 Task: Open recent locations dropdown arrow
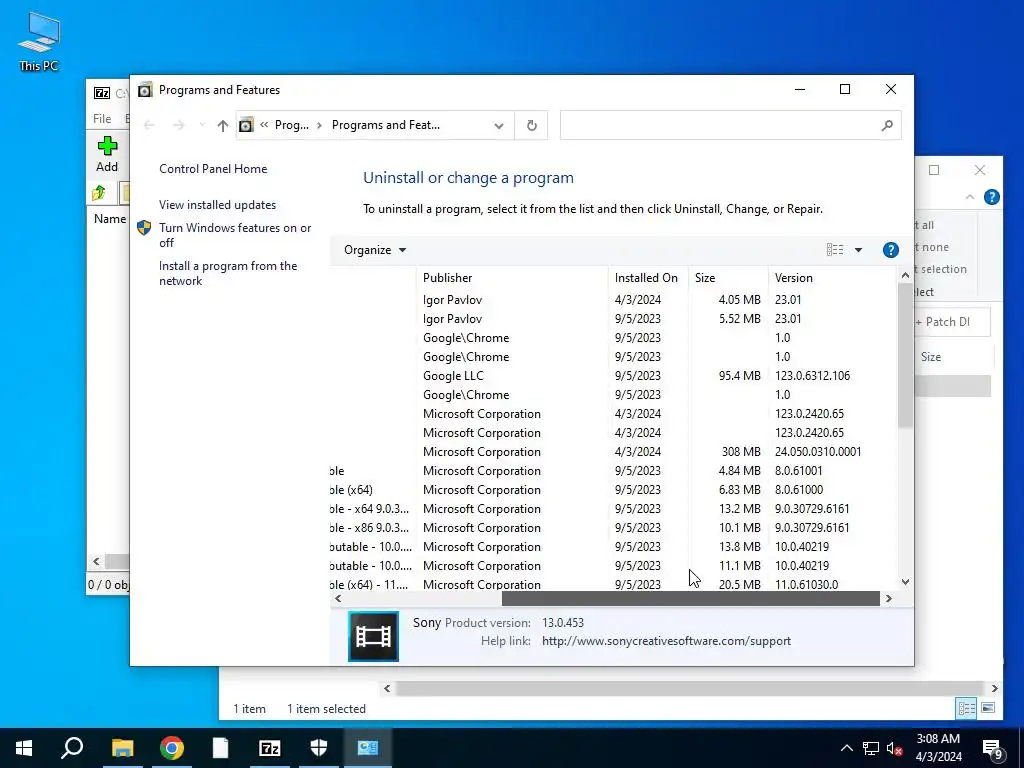pos(202,125)
